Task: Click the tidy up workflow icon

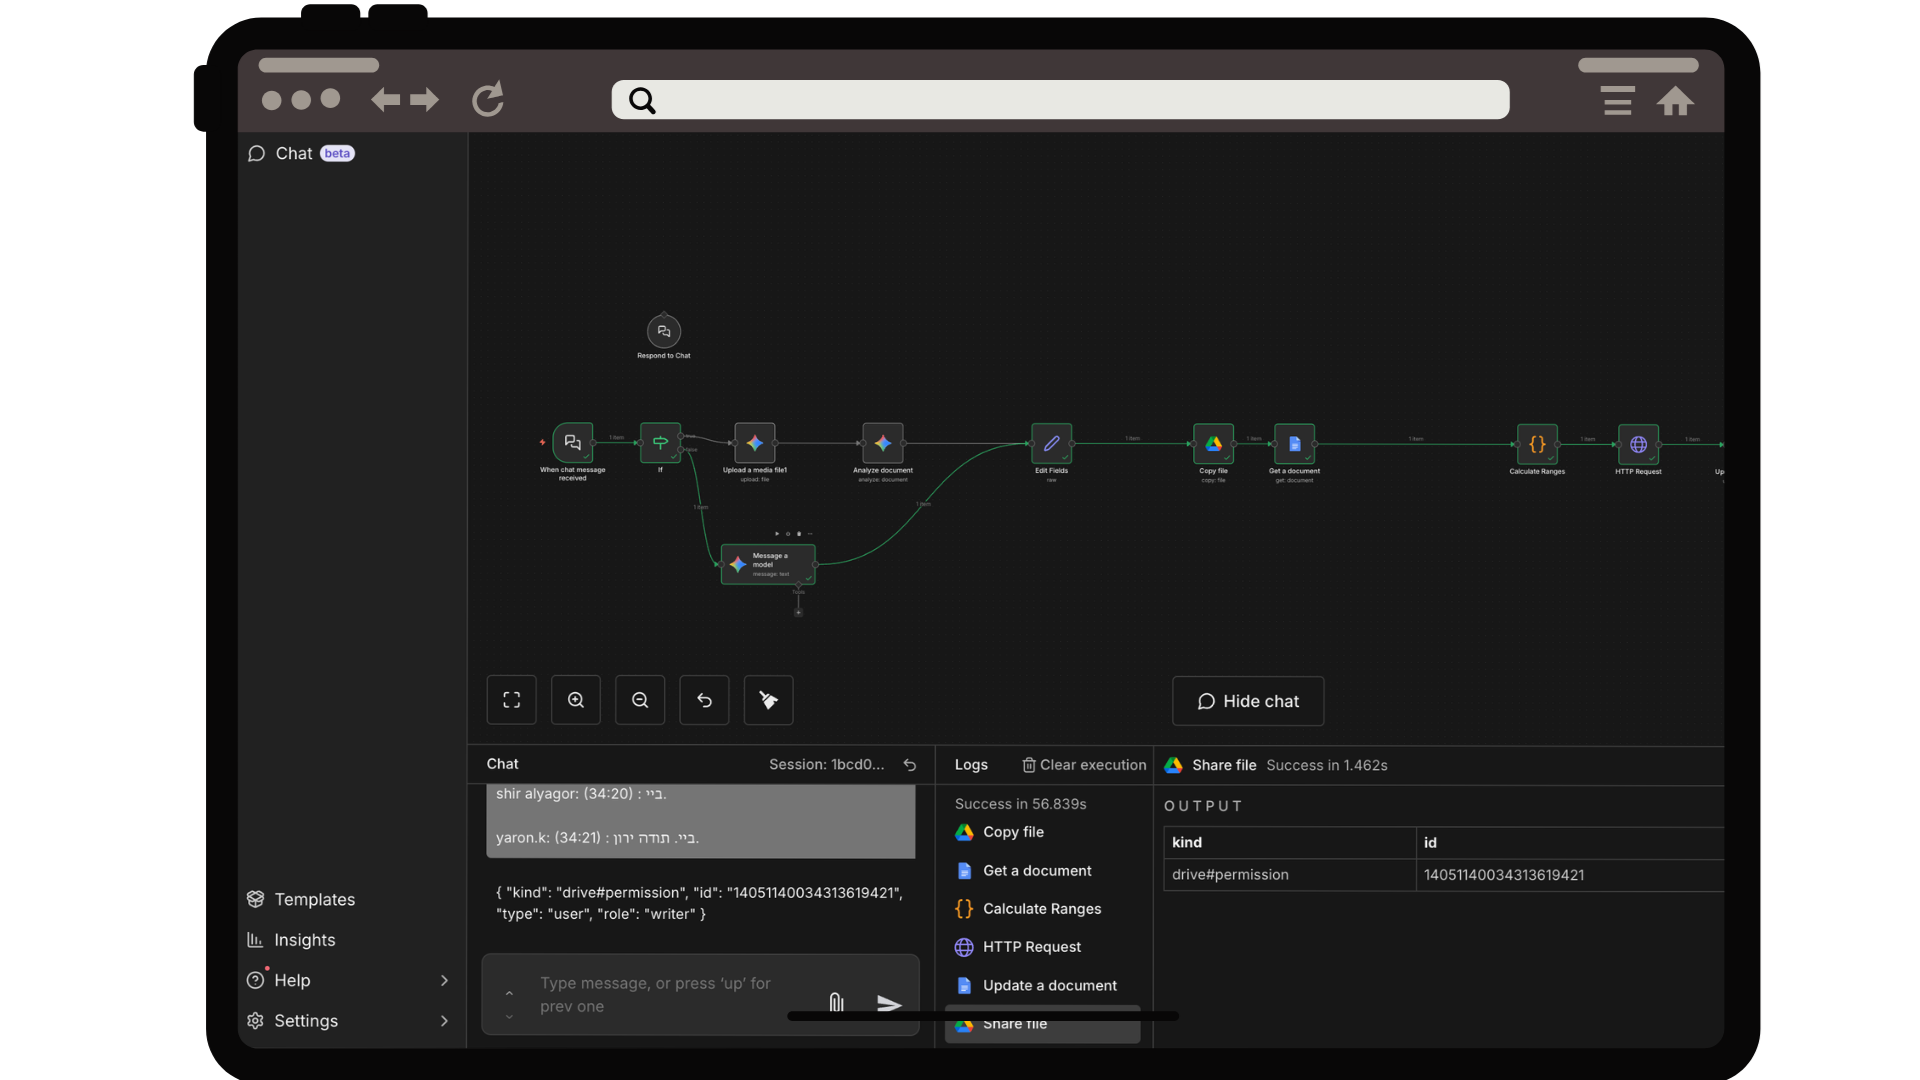Action: [768, 700]
